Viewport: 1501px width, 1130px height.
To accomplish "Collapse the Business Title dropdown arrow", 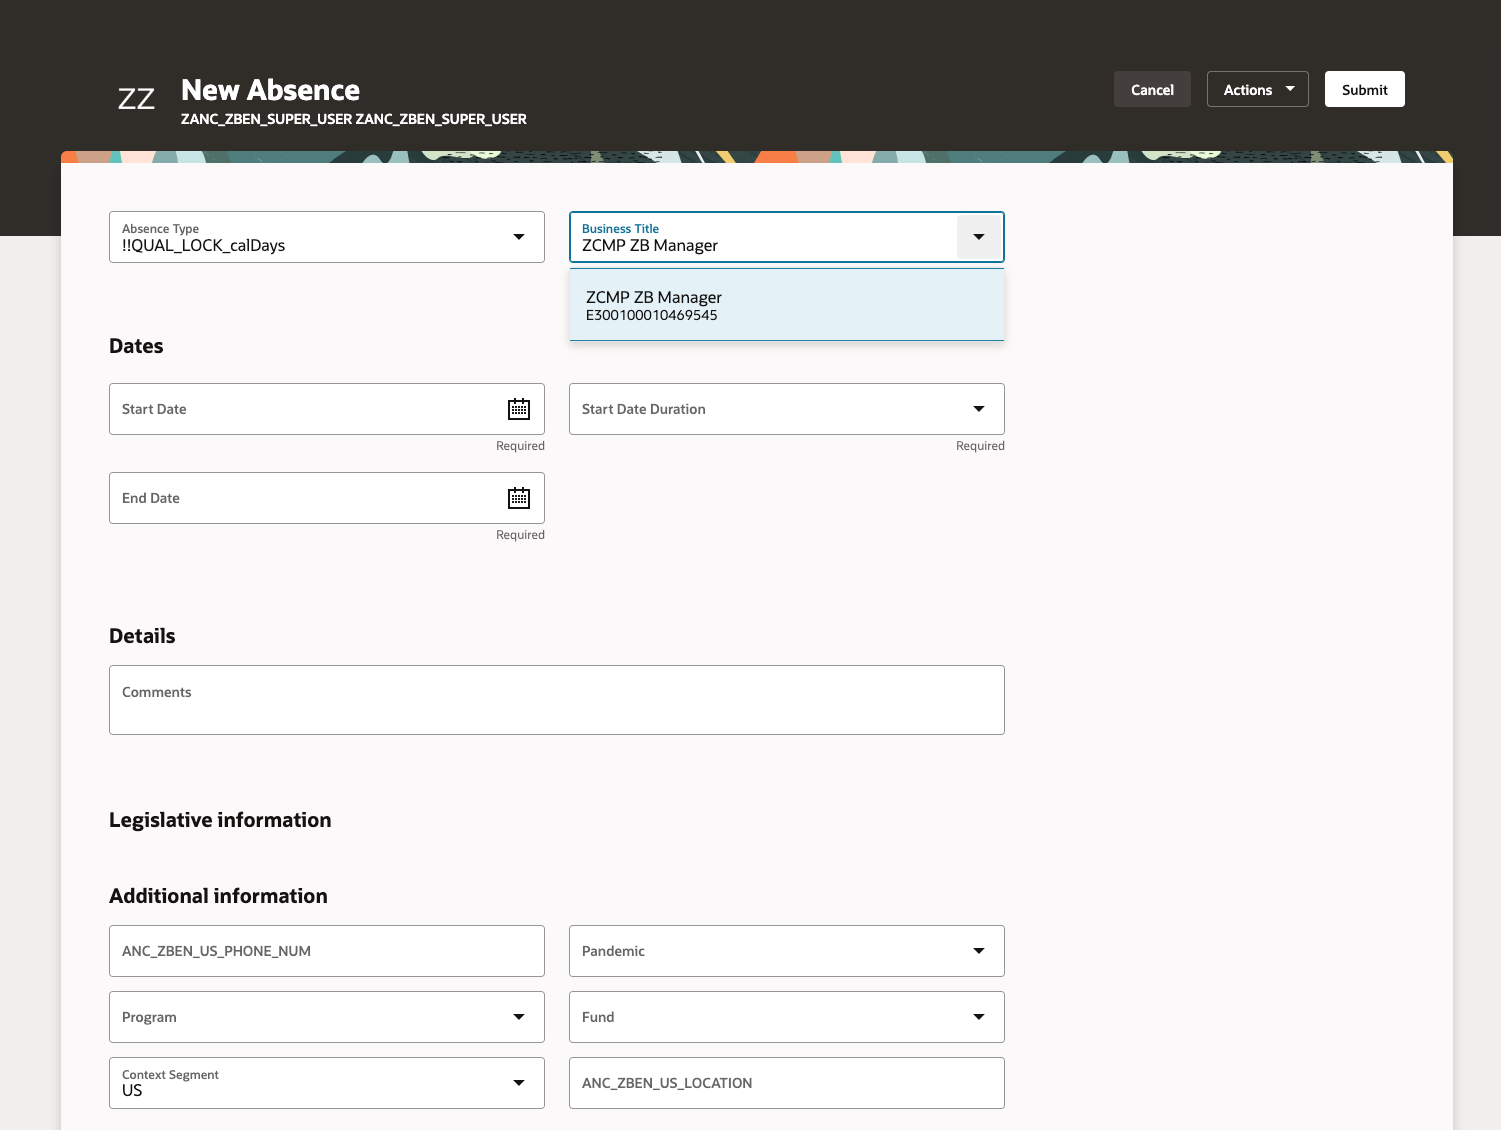I will pos(978,237).
